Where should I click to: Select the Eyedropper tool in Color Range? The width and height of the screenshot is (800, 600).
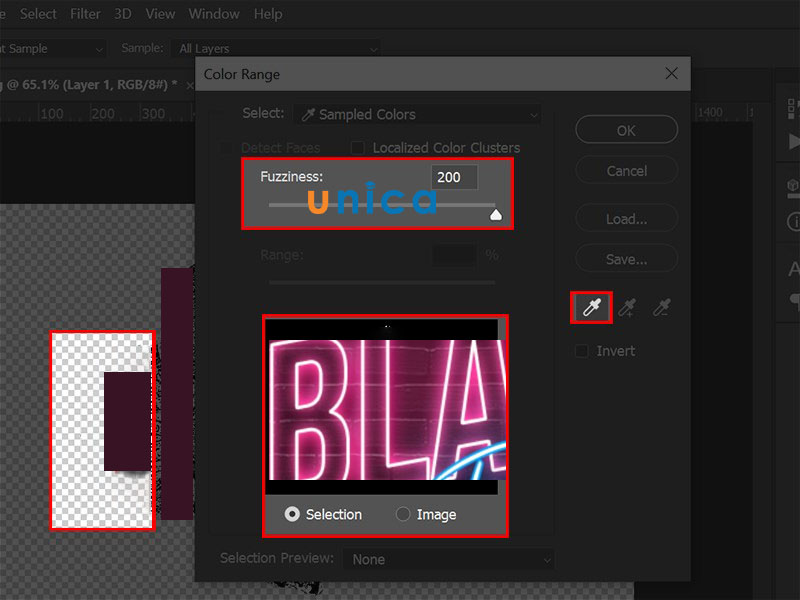point(591,308)
